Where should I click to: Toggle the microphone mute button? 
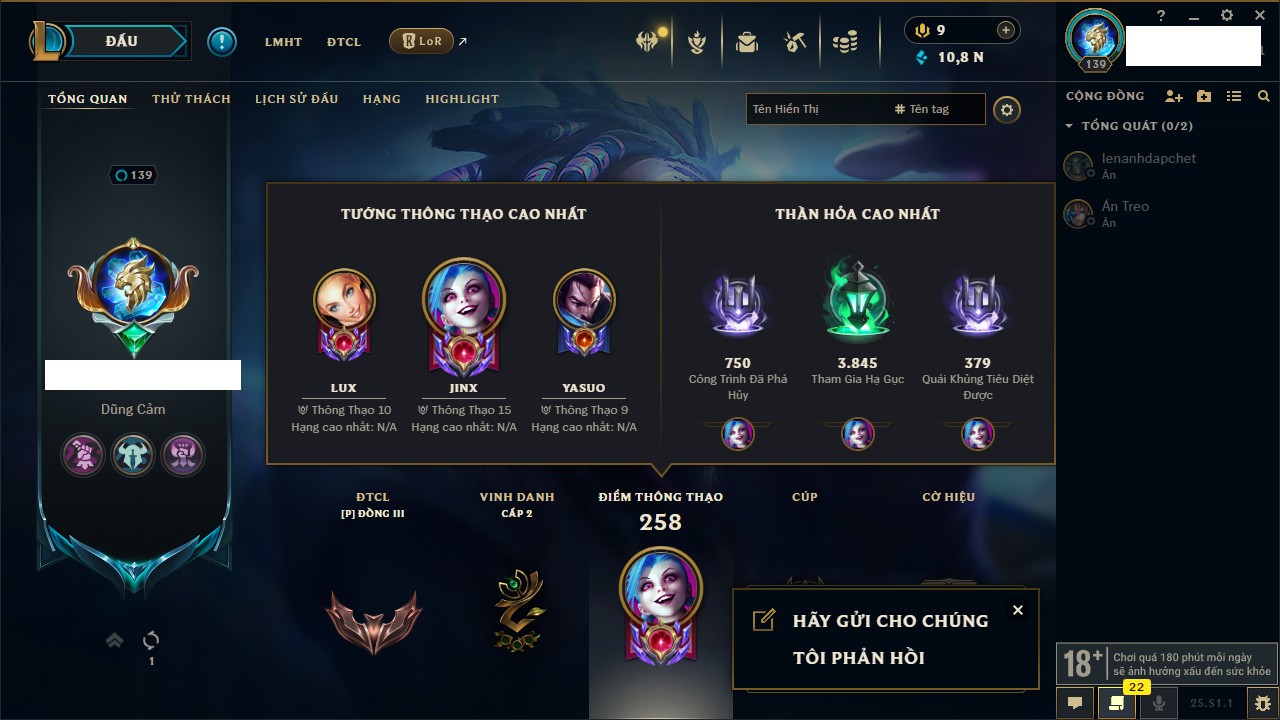[1159, 703]
